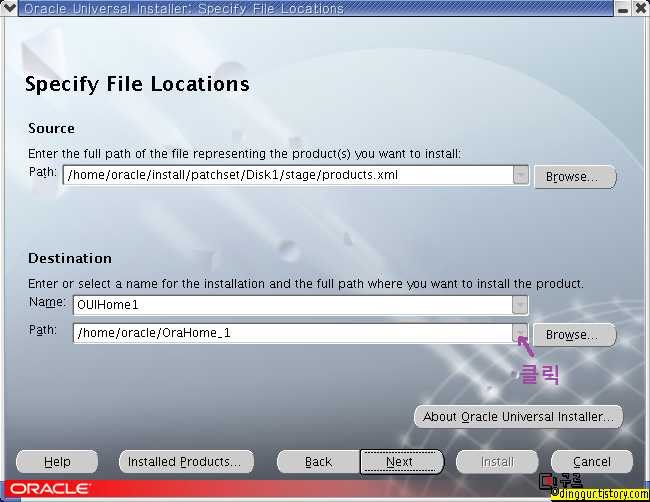Viewport: 650px width, 502px height.
Task: Cancel the installer
Action: (592, 462)
